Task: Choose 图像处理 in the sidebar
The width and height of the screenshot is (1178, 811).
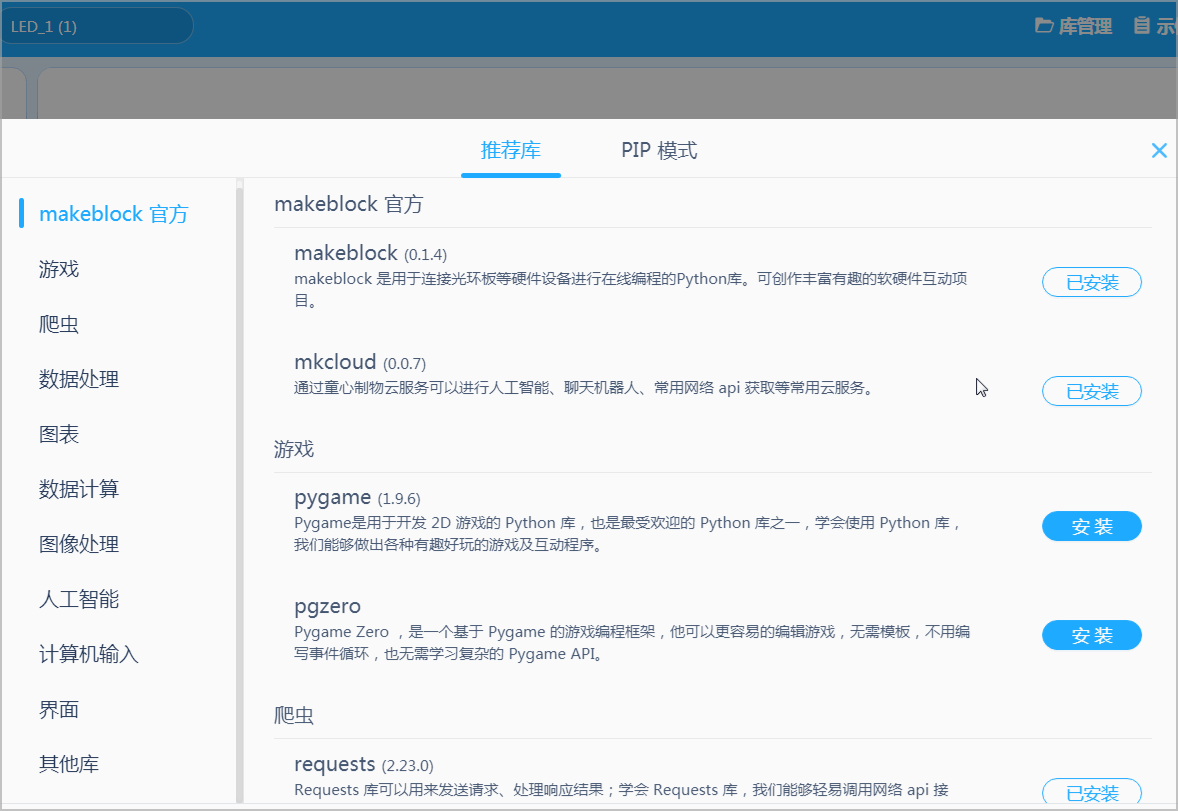Action: [79, 543]
